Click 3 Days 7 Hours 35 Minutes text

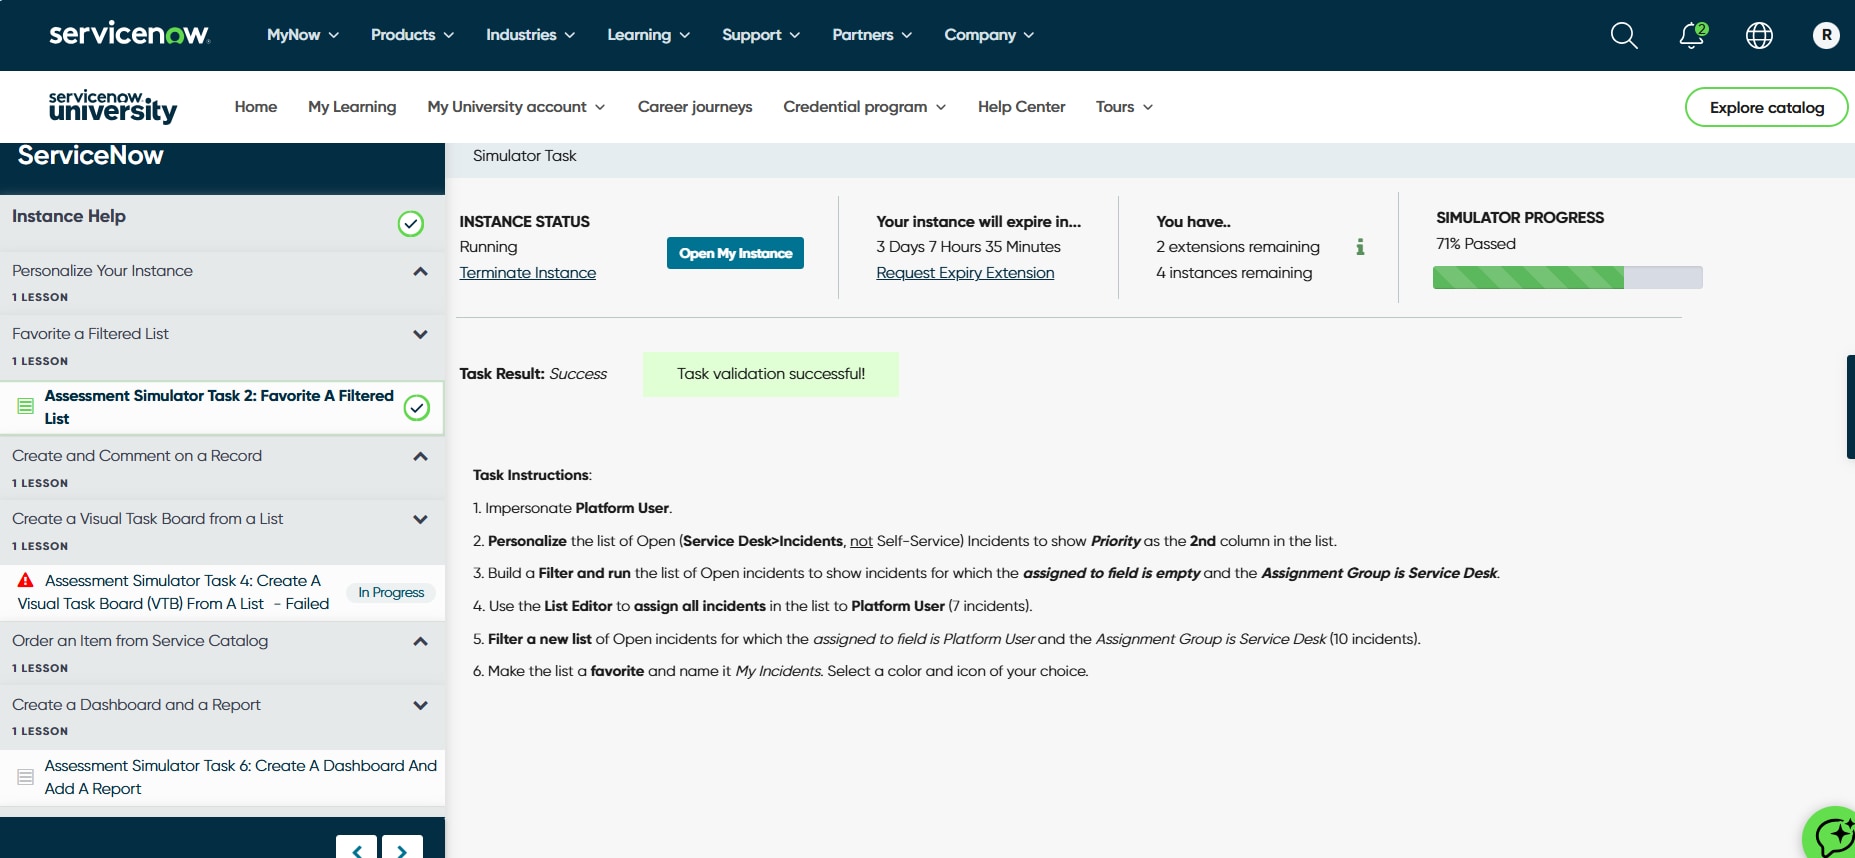pyautogui.click(x=968, y=247)
